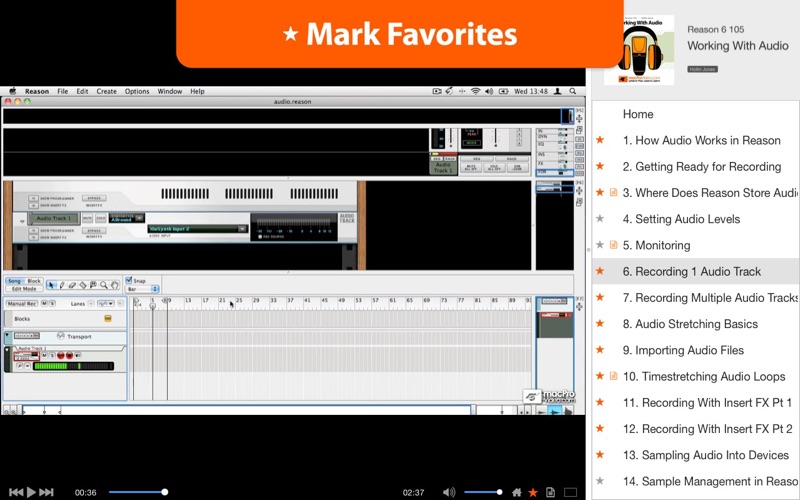Click the video progress slider handle
800x500 pixels.
(164, 492)
